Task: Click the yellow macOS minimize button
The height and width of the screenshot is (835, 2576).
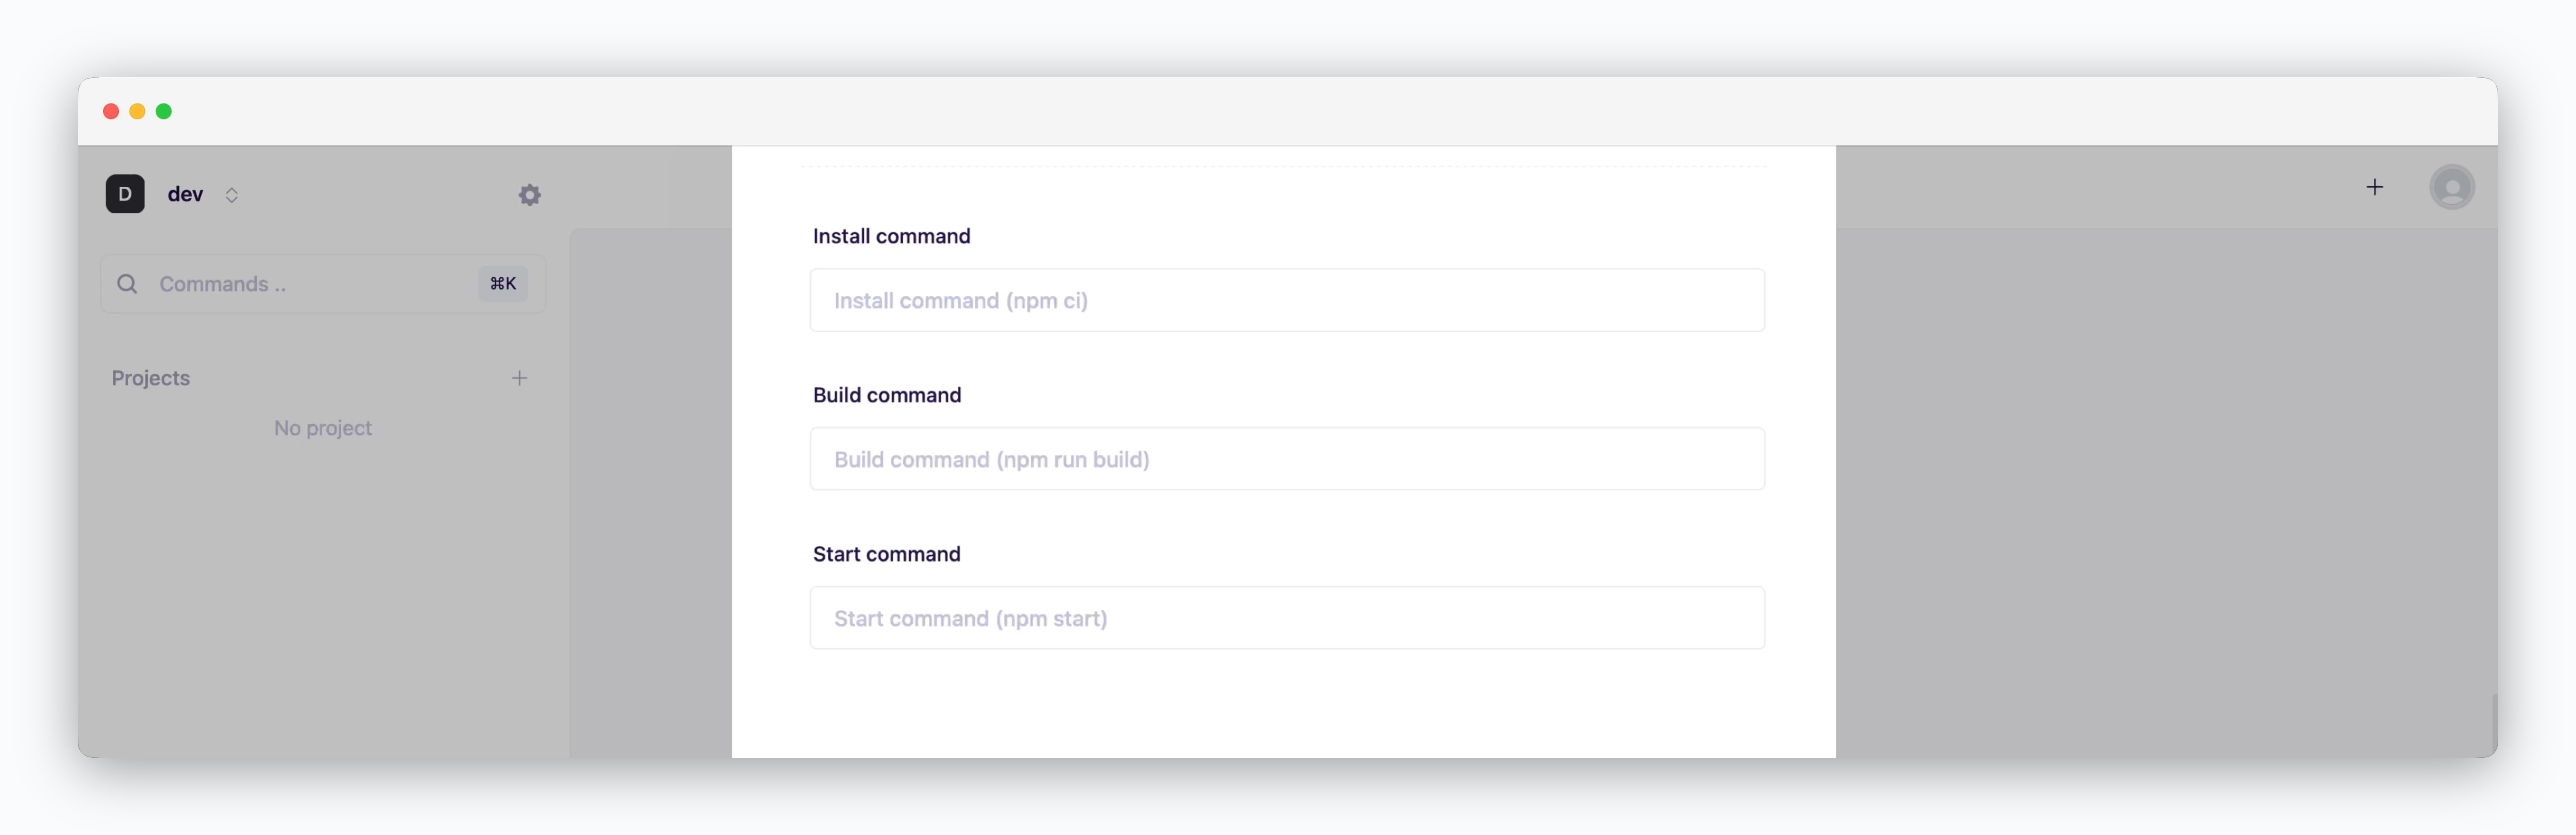Action: pos(137,111)
